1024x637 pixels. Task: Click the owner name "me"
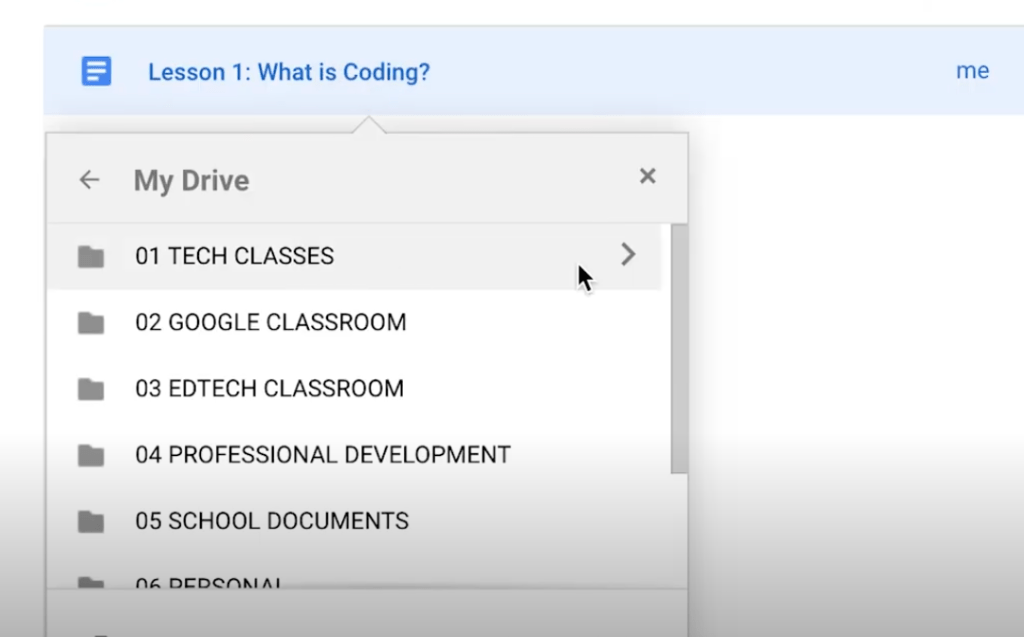[972, 71]
